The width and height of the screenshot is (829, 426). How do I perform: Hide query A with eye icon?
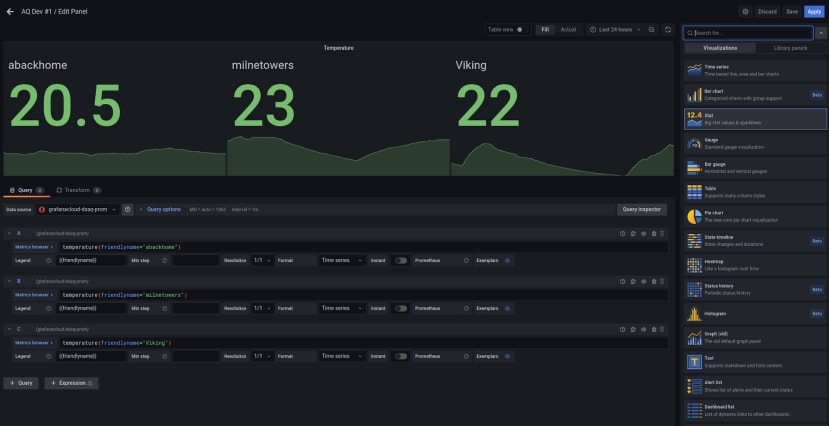click(x=643, y=233)
